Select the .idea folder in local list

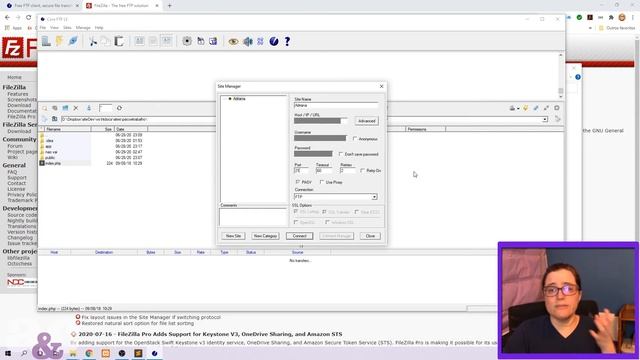click(49, 140)
